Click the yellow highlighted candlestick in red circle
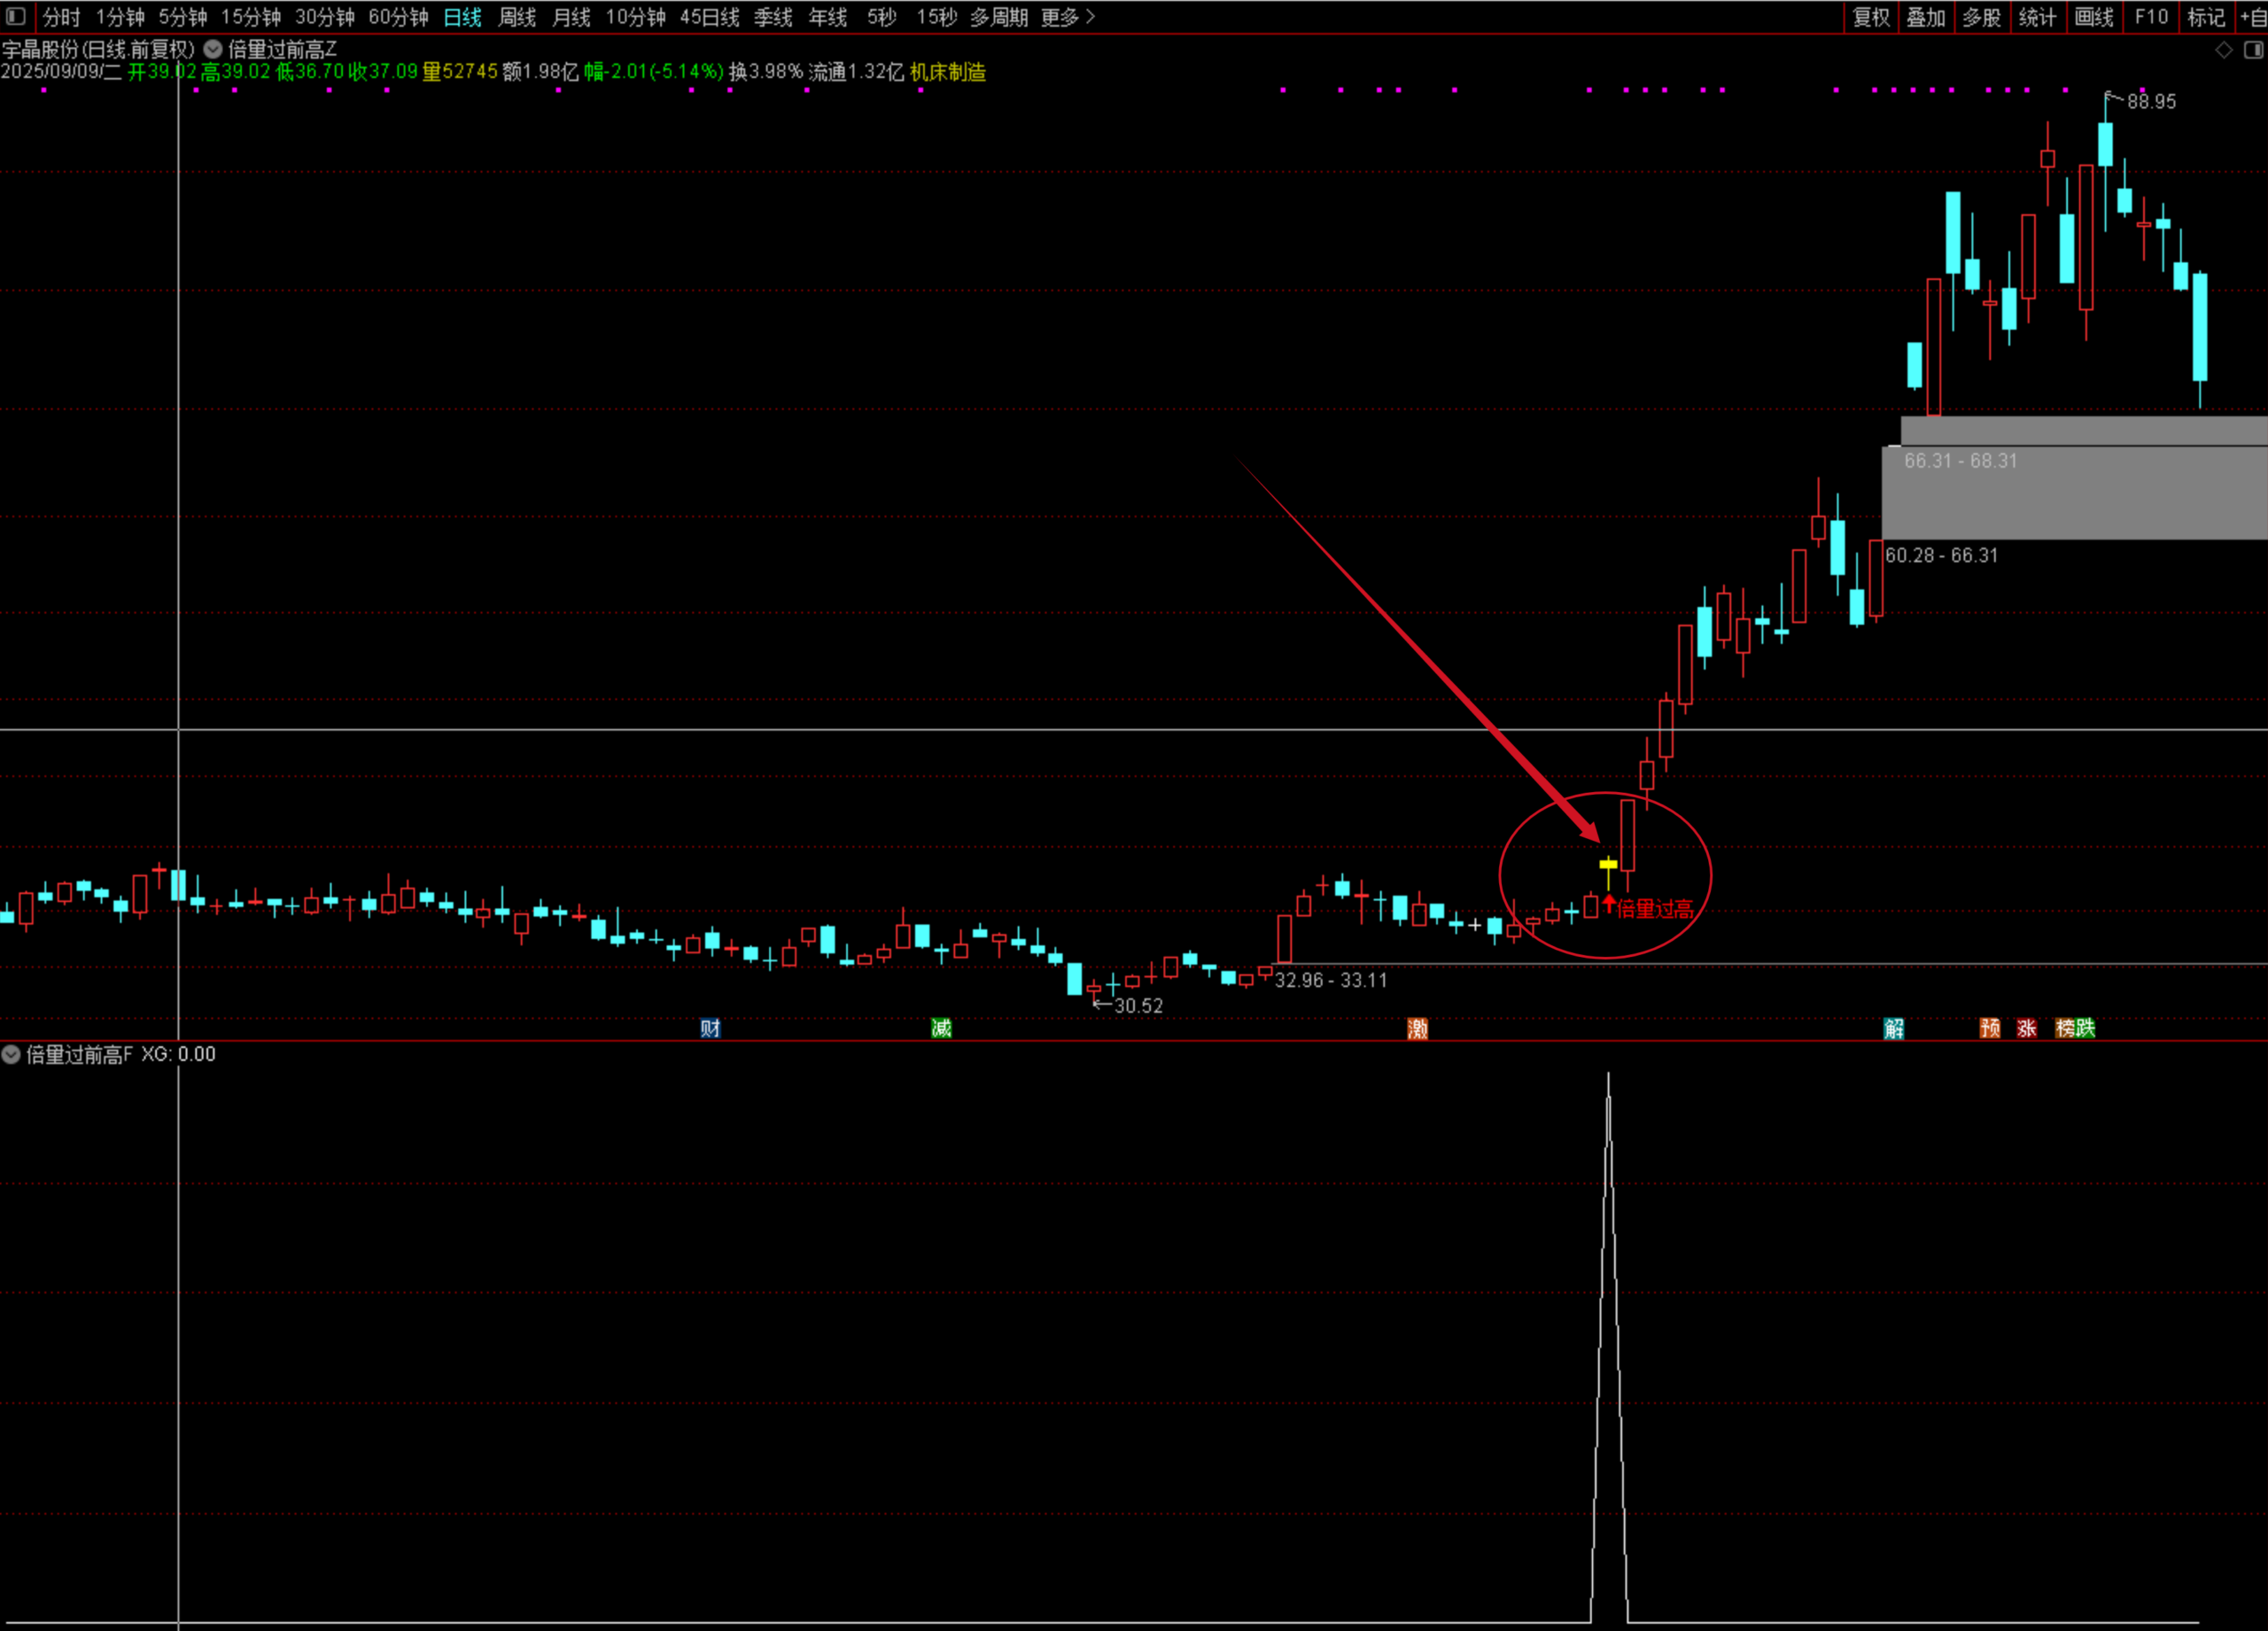The width and height of the screenshot is (2268, 1631). [1608, 864]
